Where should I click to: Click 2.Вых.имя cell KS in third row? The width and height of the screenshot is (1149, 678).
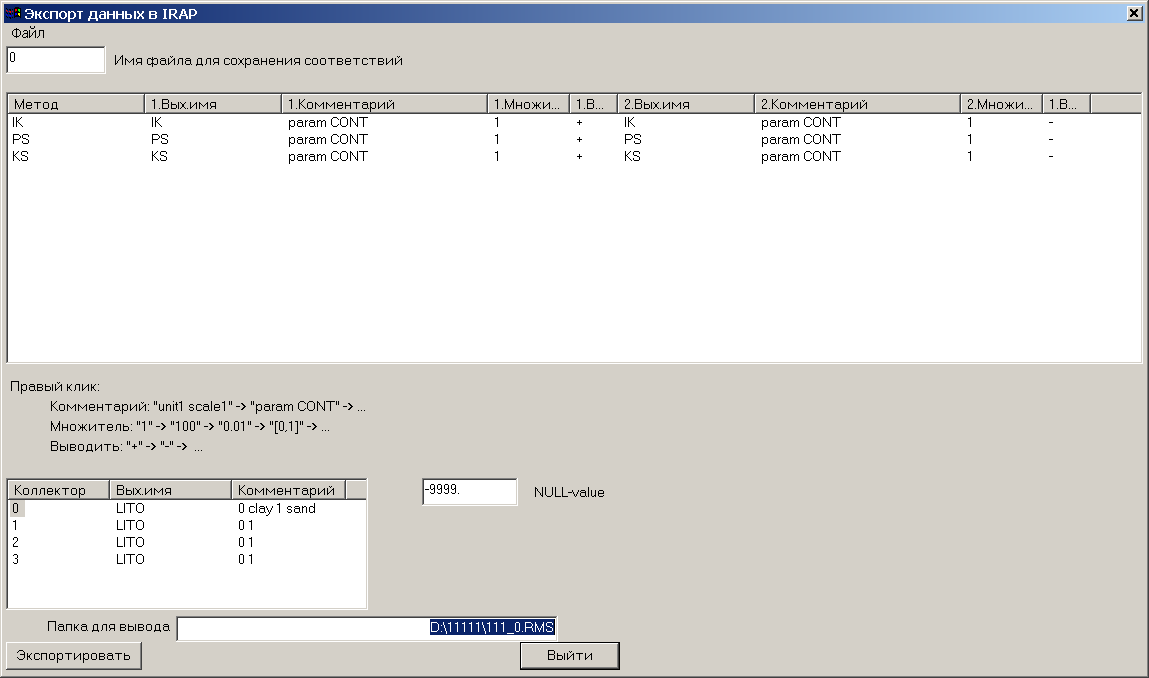pos(632,156)
